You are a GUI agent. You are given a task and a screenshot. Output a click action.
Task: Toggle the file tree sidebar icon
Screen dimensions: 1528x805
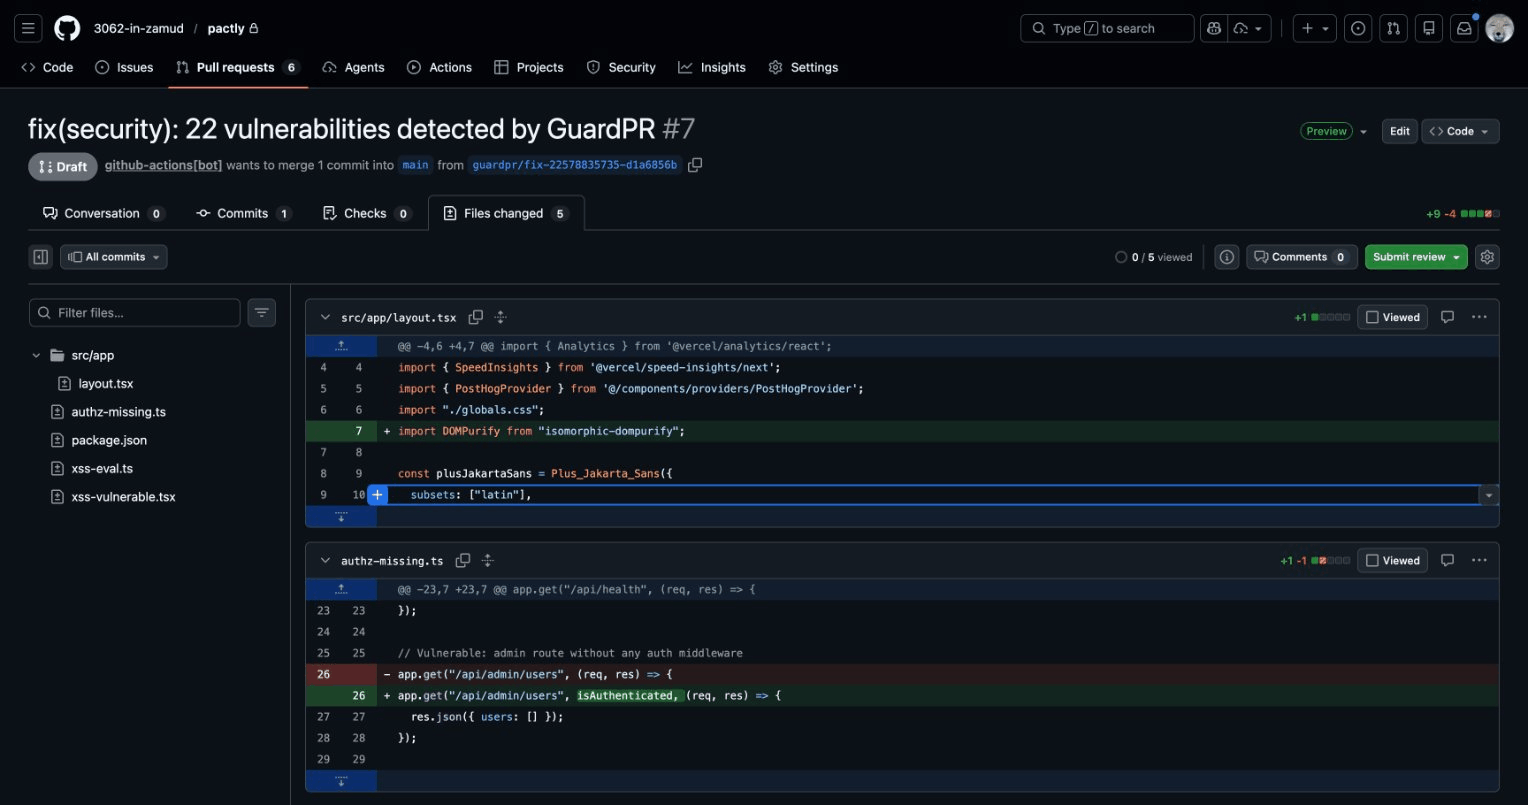point(41,257)
